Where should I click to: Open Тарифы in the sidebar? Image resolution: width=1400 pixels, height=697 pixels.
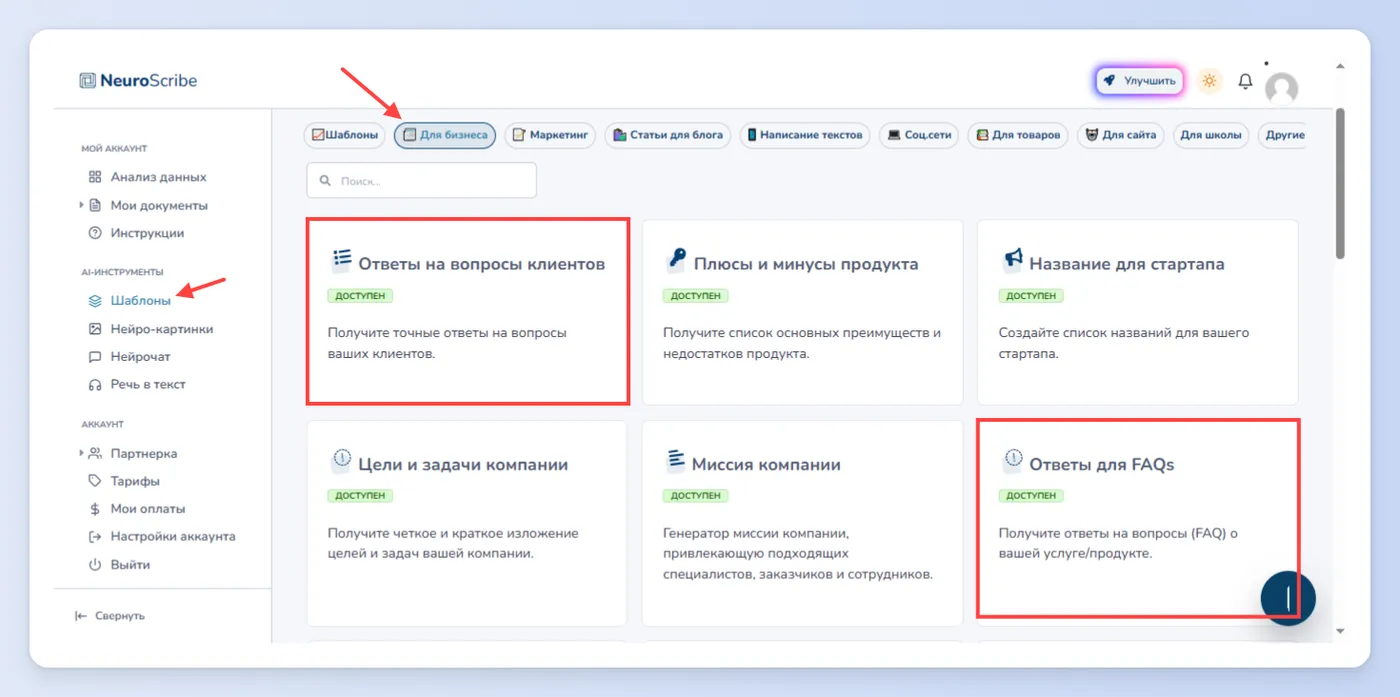pos(135,481)
